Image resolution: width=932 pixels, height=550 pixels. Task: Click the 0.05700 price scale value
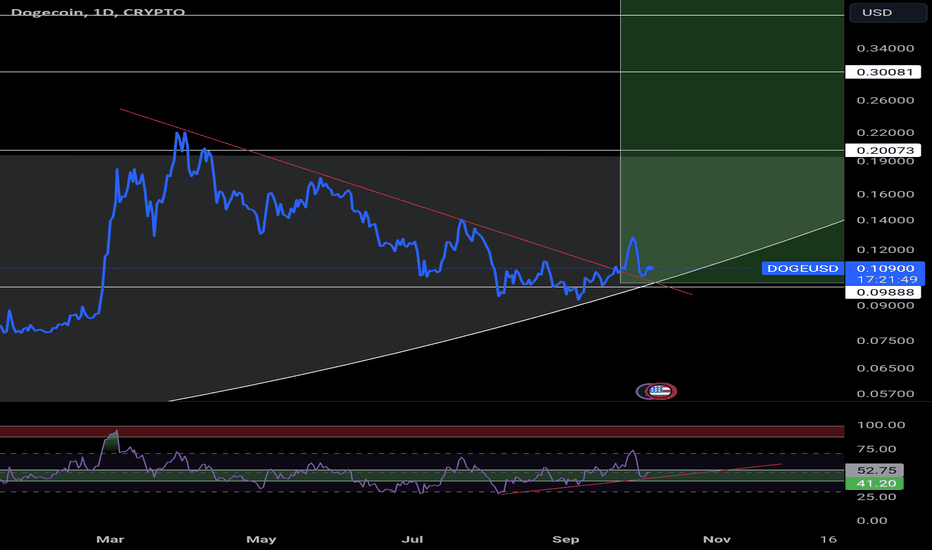(885, 394)
